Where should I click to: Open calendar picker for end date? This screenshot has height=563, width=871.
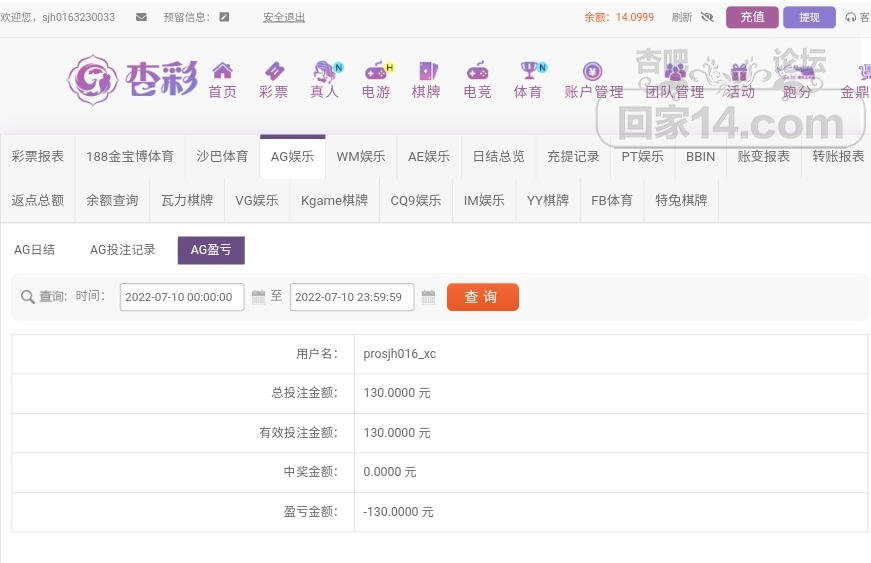click(429, 297)
